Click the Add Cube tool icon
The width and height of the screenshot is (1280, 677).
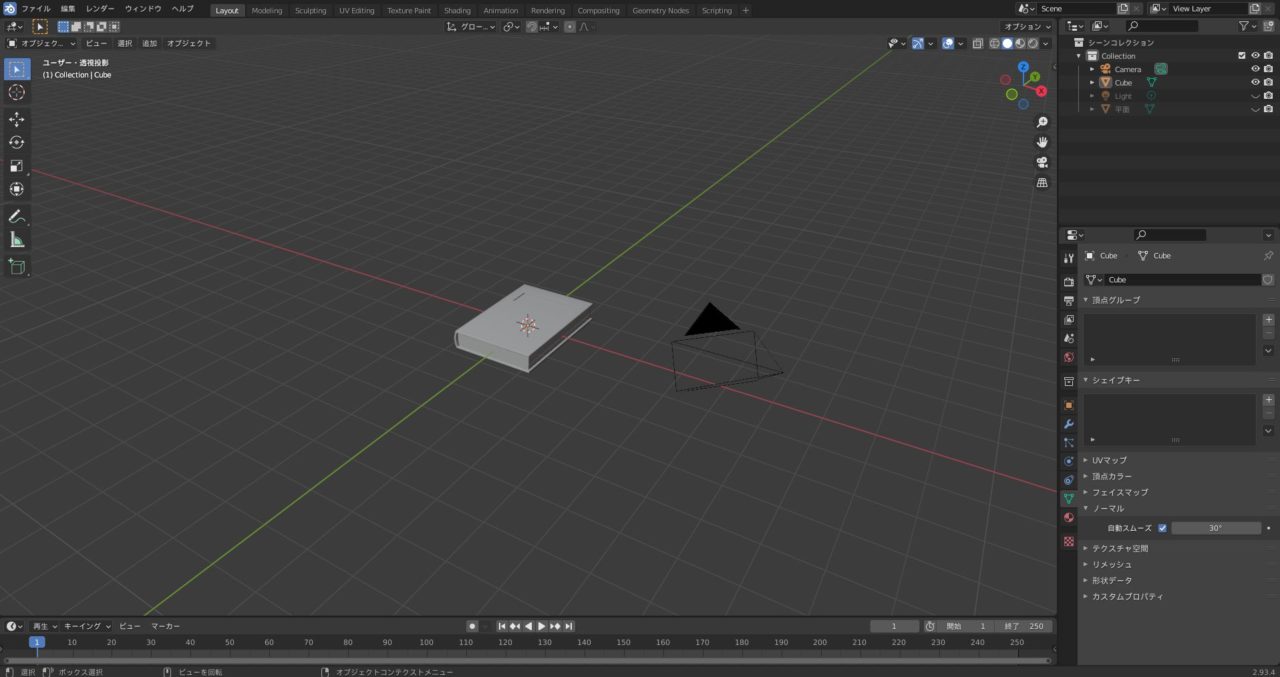pyautogui.click(x=17, y=267)
